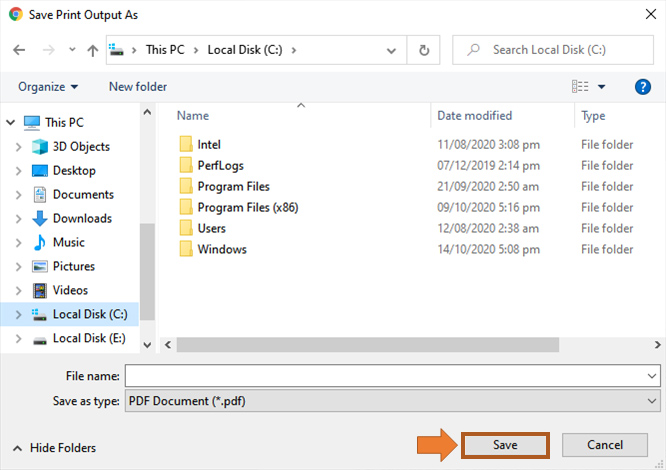Expand Downloads tree node
The width and height of the screenshot is (666, 470).
point(18,219)
